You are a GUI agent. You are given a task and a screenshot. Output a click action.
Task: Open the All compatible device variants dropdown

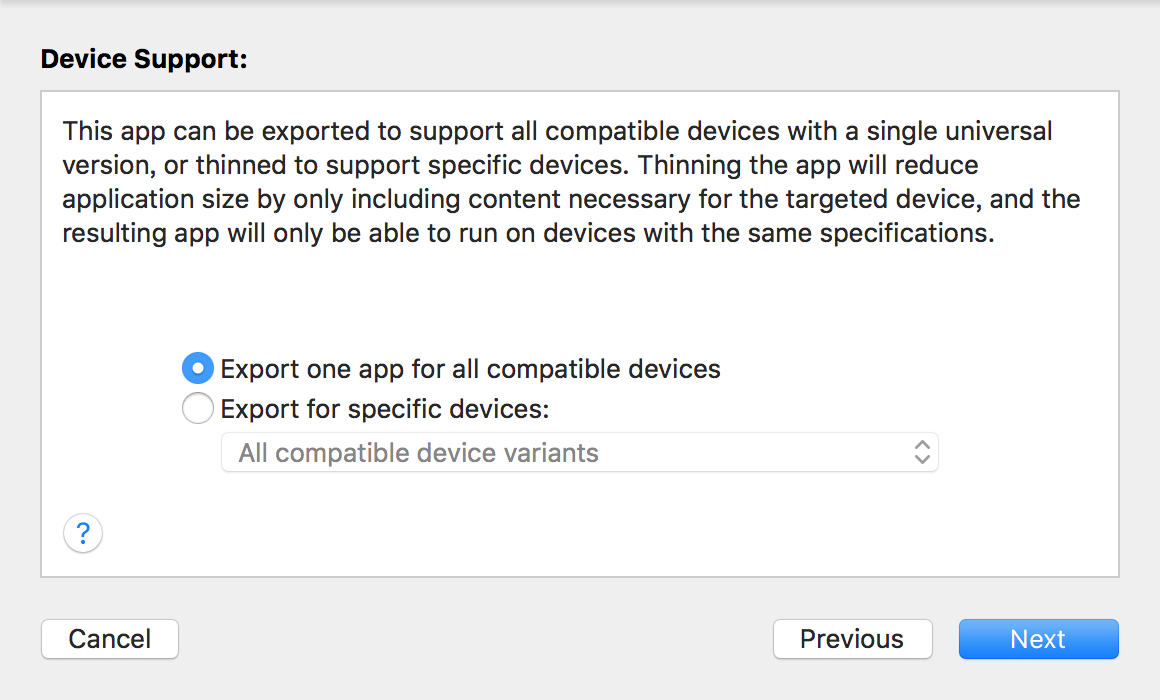pyautogui.click(x=578, y=452)
